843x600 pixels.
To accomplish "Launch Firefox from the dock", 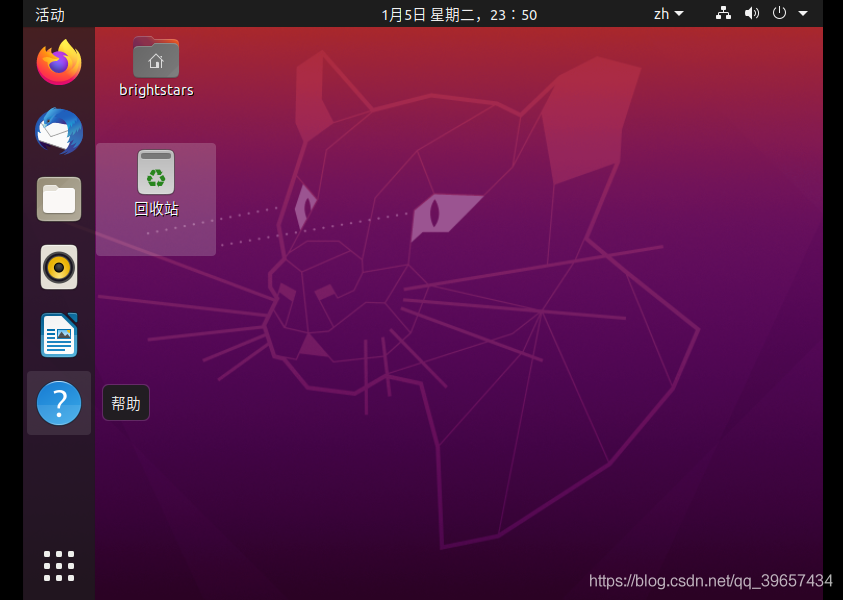I will 59,62.
